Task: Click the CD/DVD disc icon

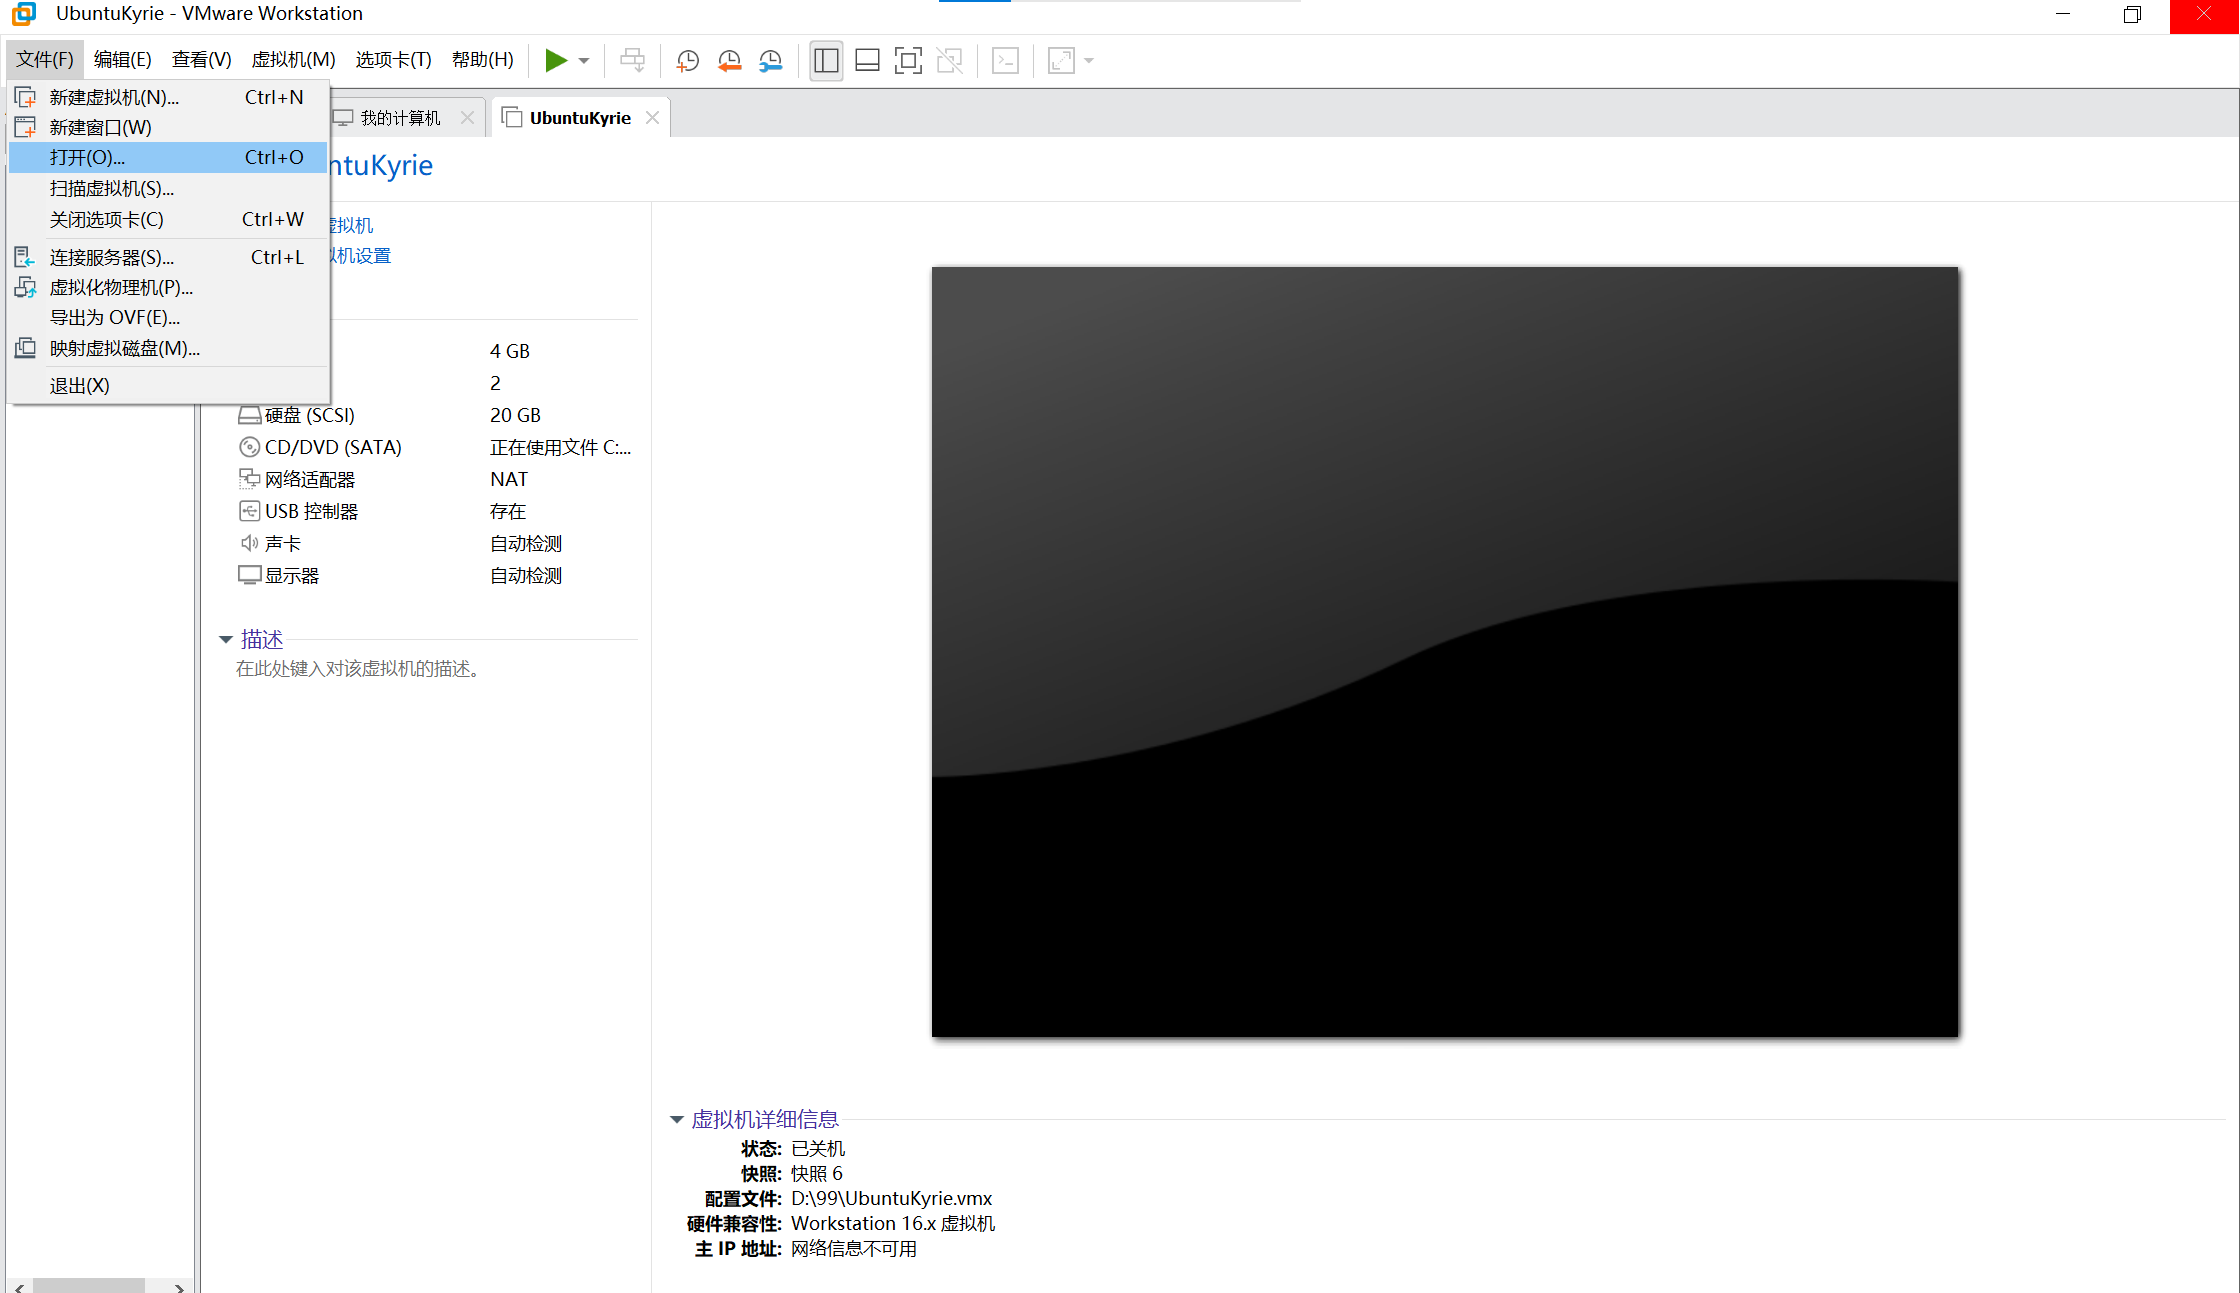Action: pos(249,447)
